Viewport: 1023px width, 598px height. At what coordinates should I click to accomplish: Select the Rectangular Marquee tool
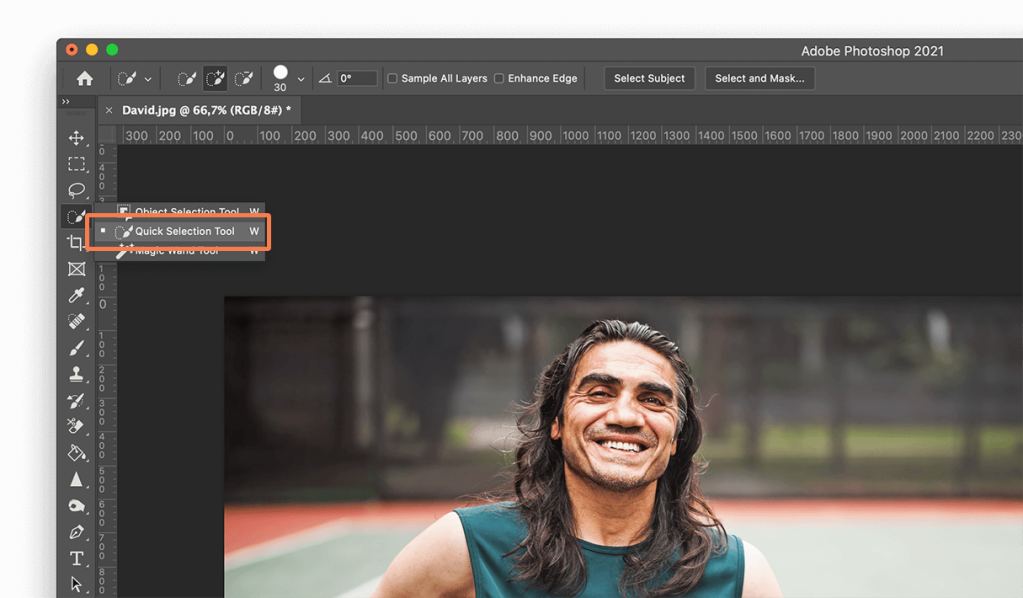[76, 164]
